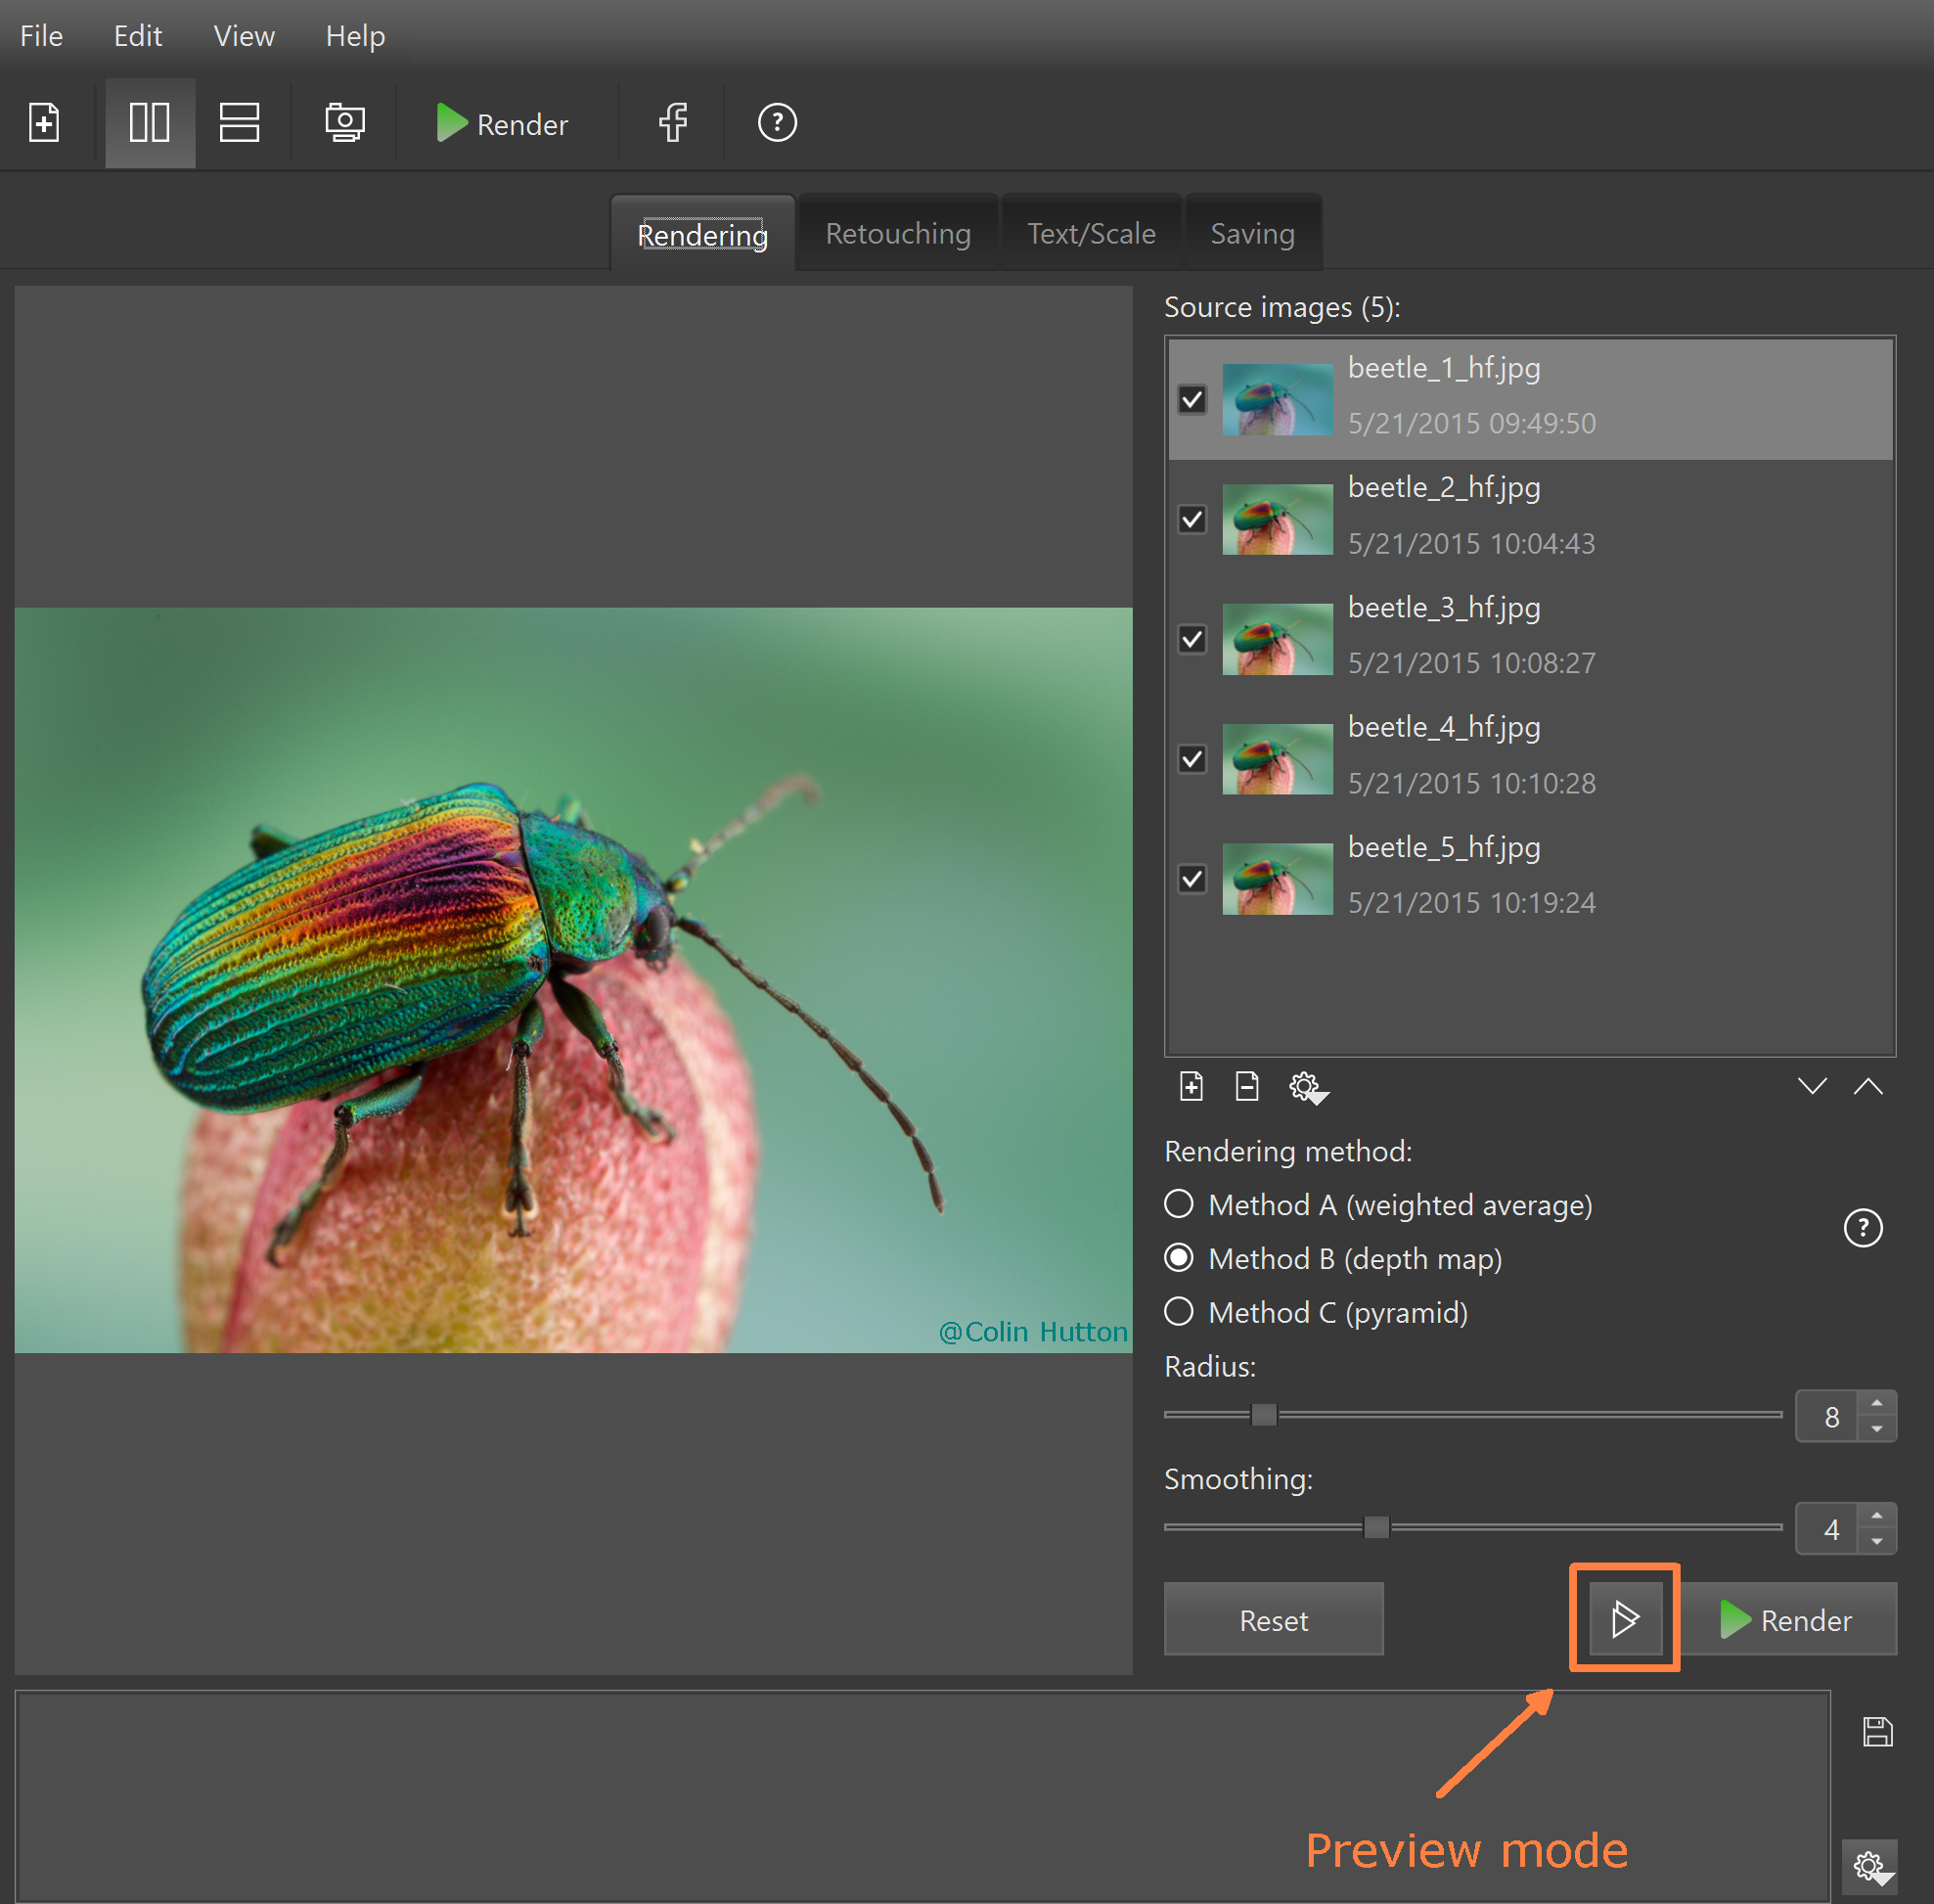Open the Retouching tab
1934x1904 pixels.
tap(897, 234)
